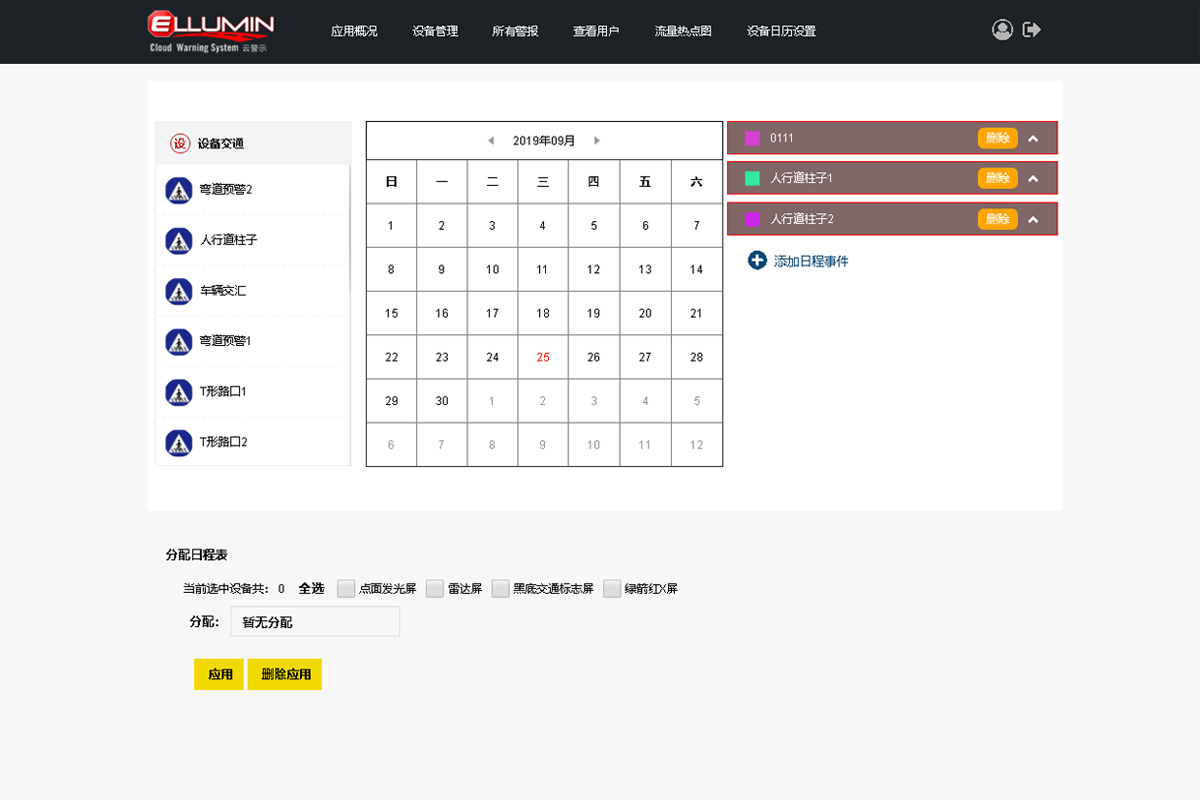Tick the 黑底交通标志屏 checkbox
The width and height of the screenshot is (1200, 800).
coord(500,589)
